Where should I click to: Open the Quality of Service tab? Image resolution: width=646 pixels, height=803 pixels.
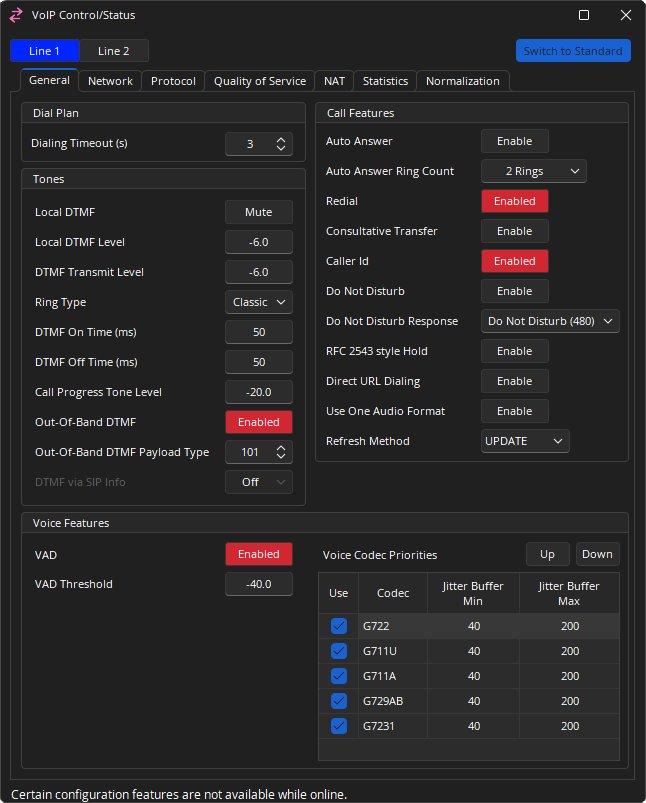point(260,81)
